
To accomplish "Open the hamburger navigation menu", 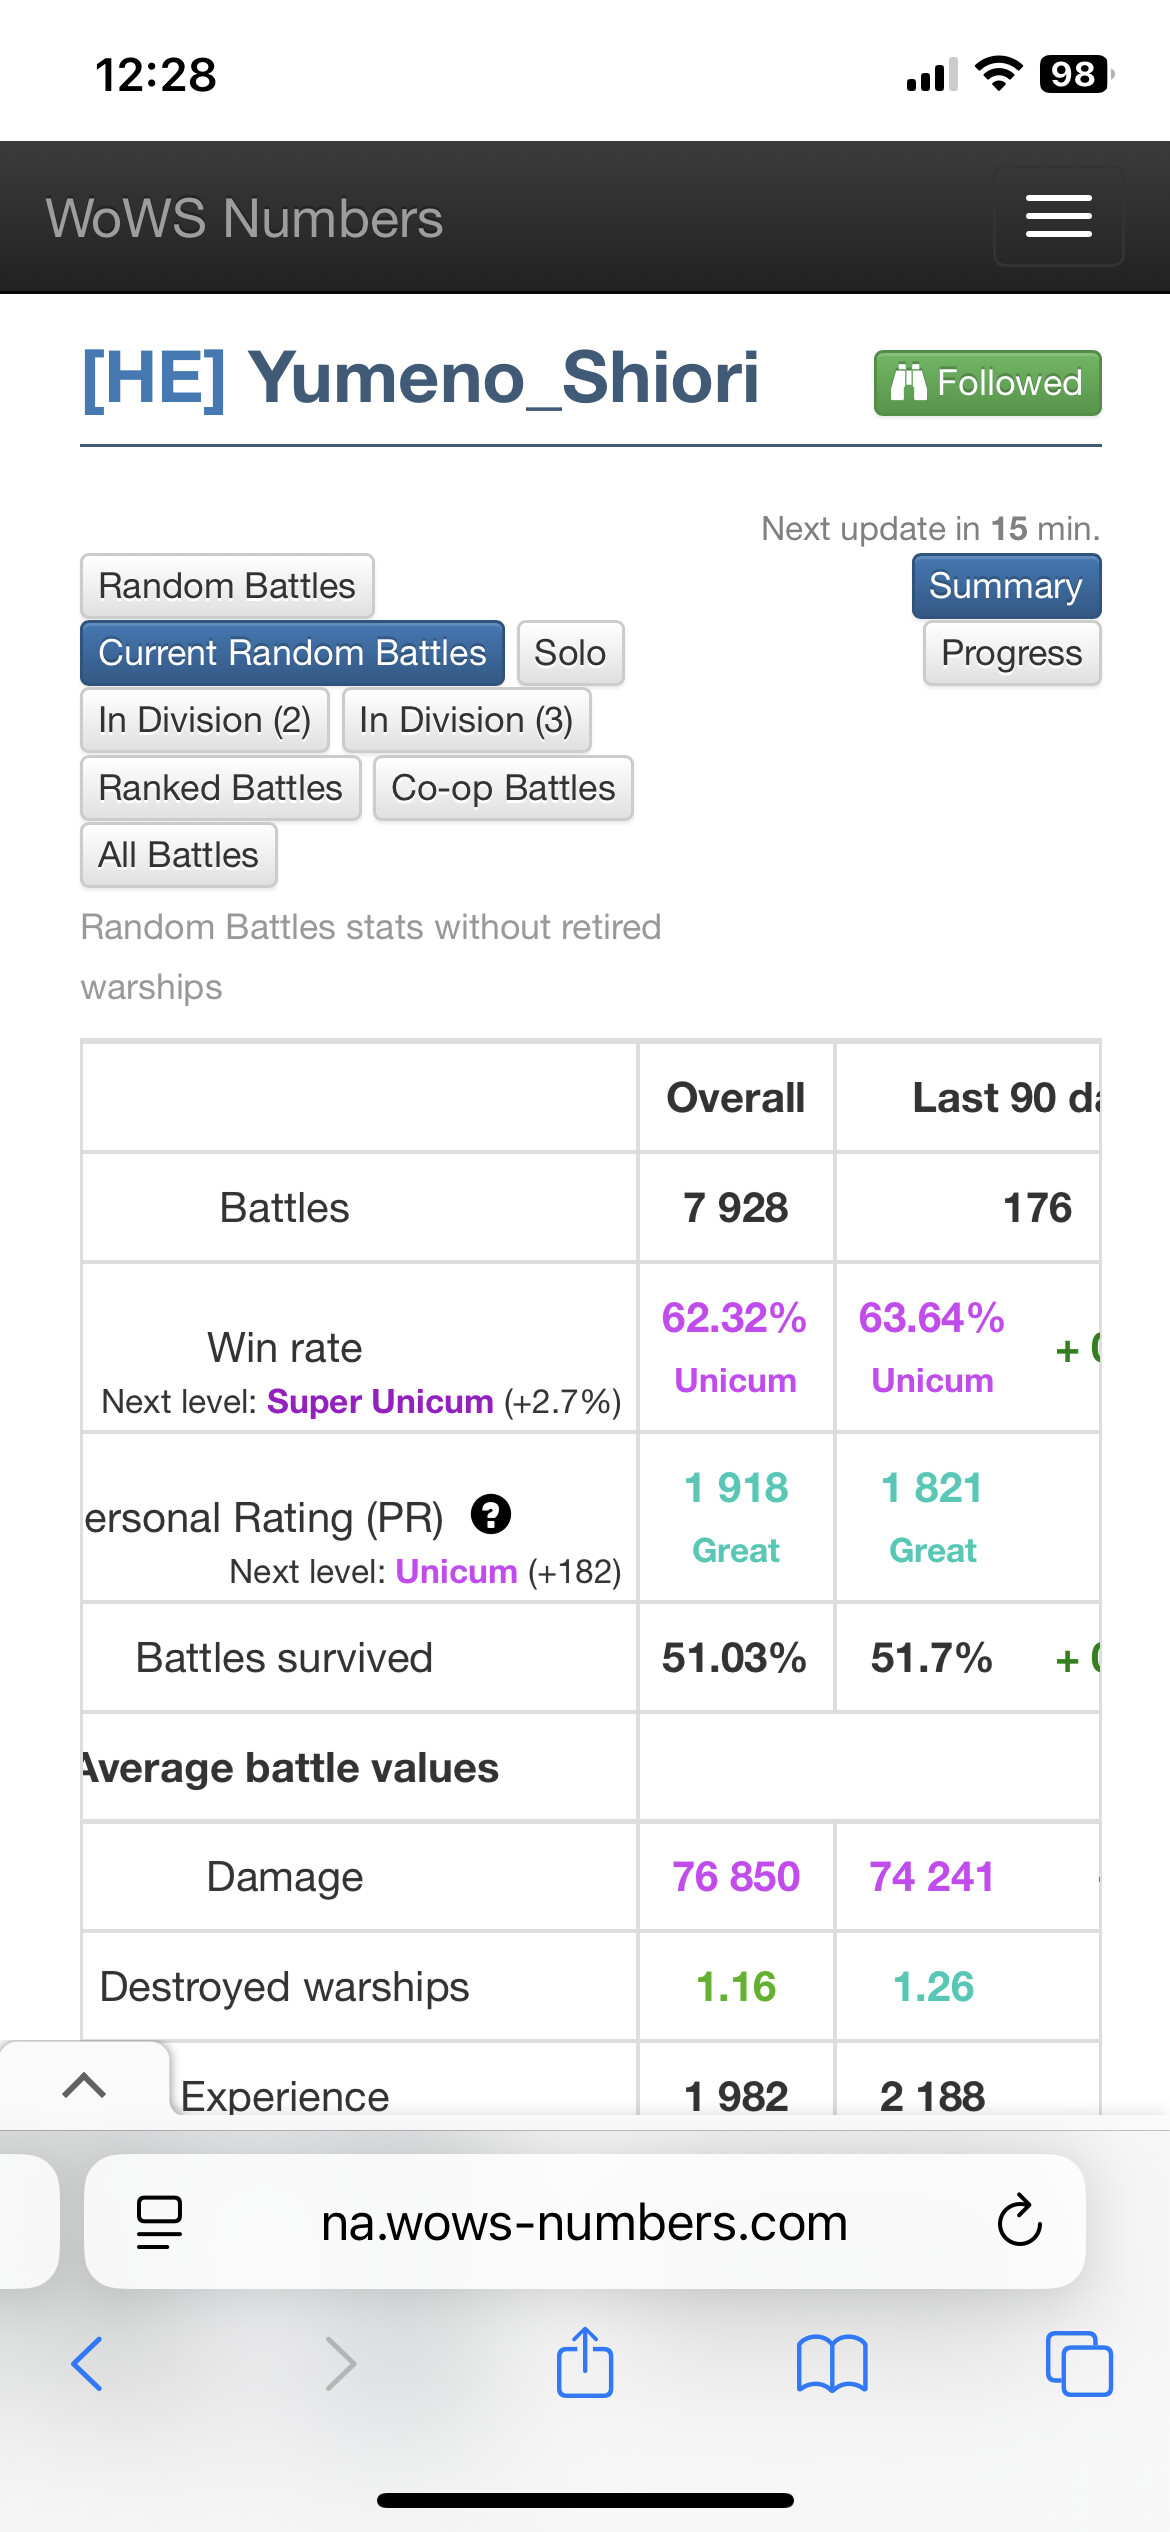I will coord(1058,216).
